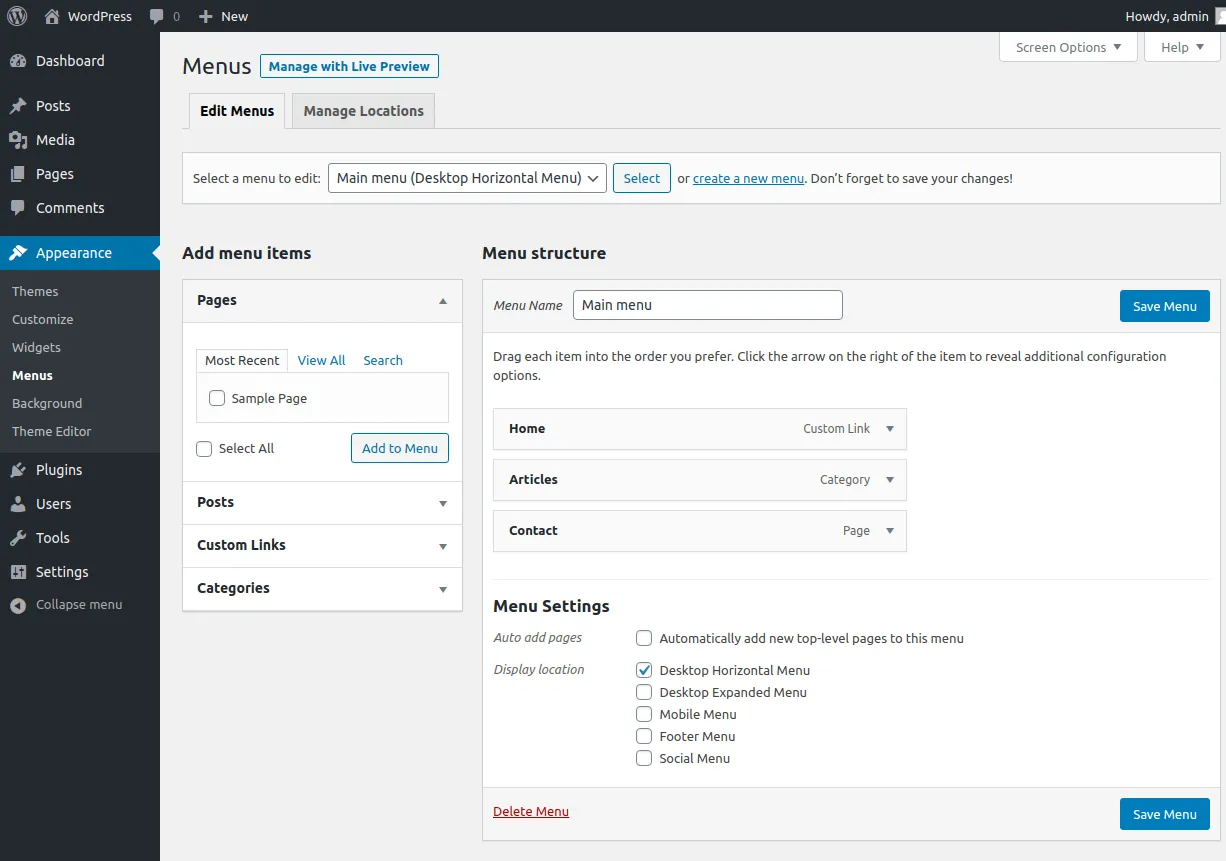Open the Dashboard gauge icon in sidebar

point(18,61)
